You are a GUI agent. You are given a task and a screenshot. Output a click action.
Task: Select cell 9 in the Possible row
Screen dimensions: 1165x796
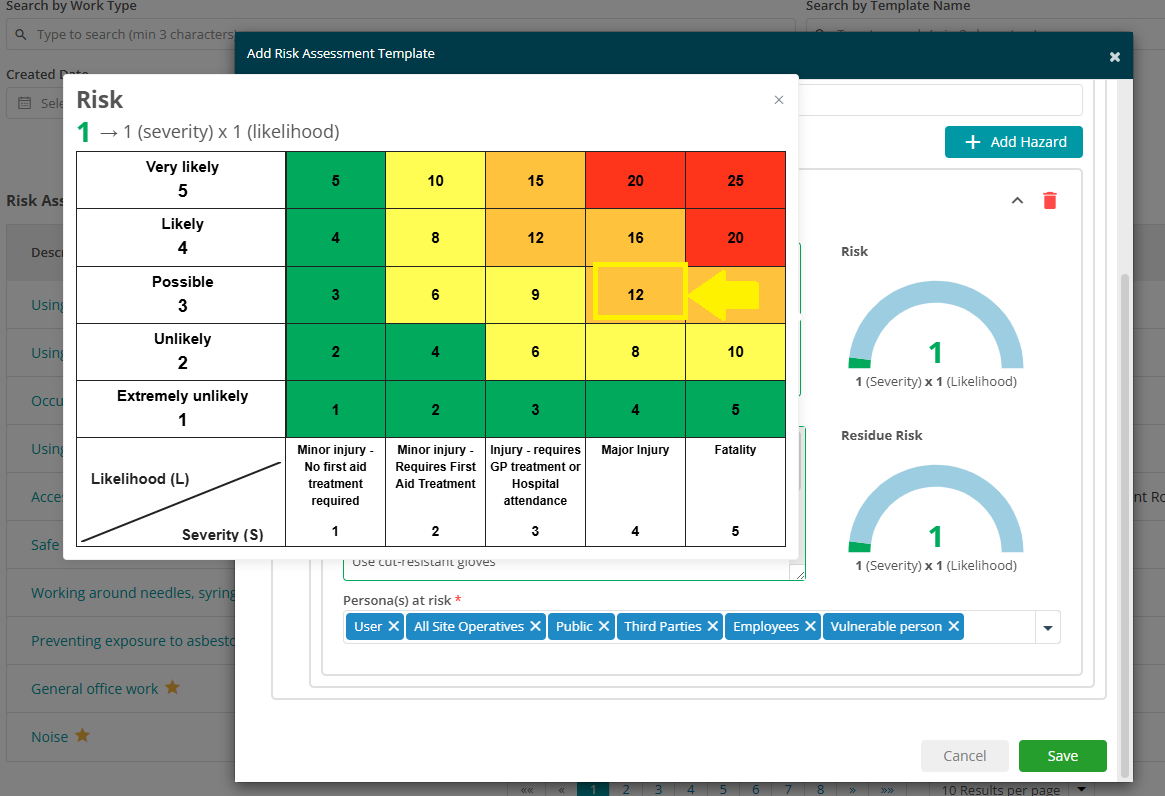[535, 295]
